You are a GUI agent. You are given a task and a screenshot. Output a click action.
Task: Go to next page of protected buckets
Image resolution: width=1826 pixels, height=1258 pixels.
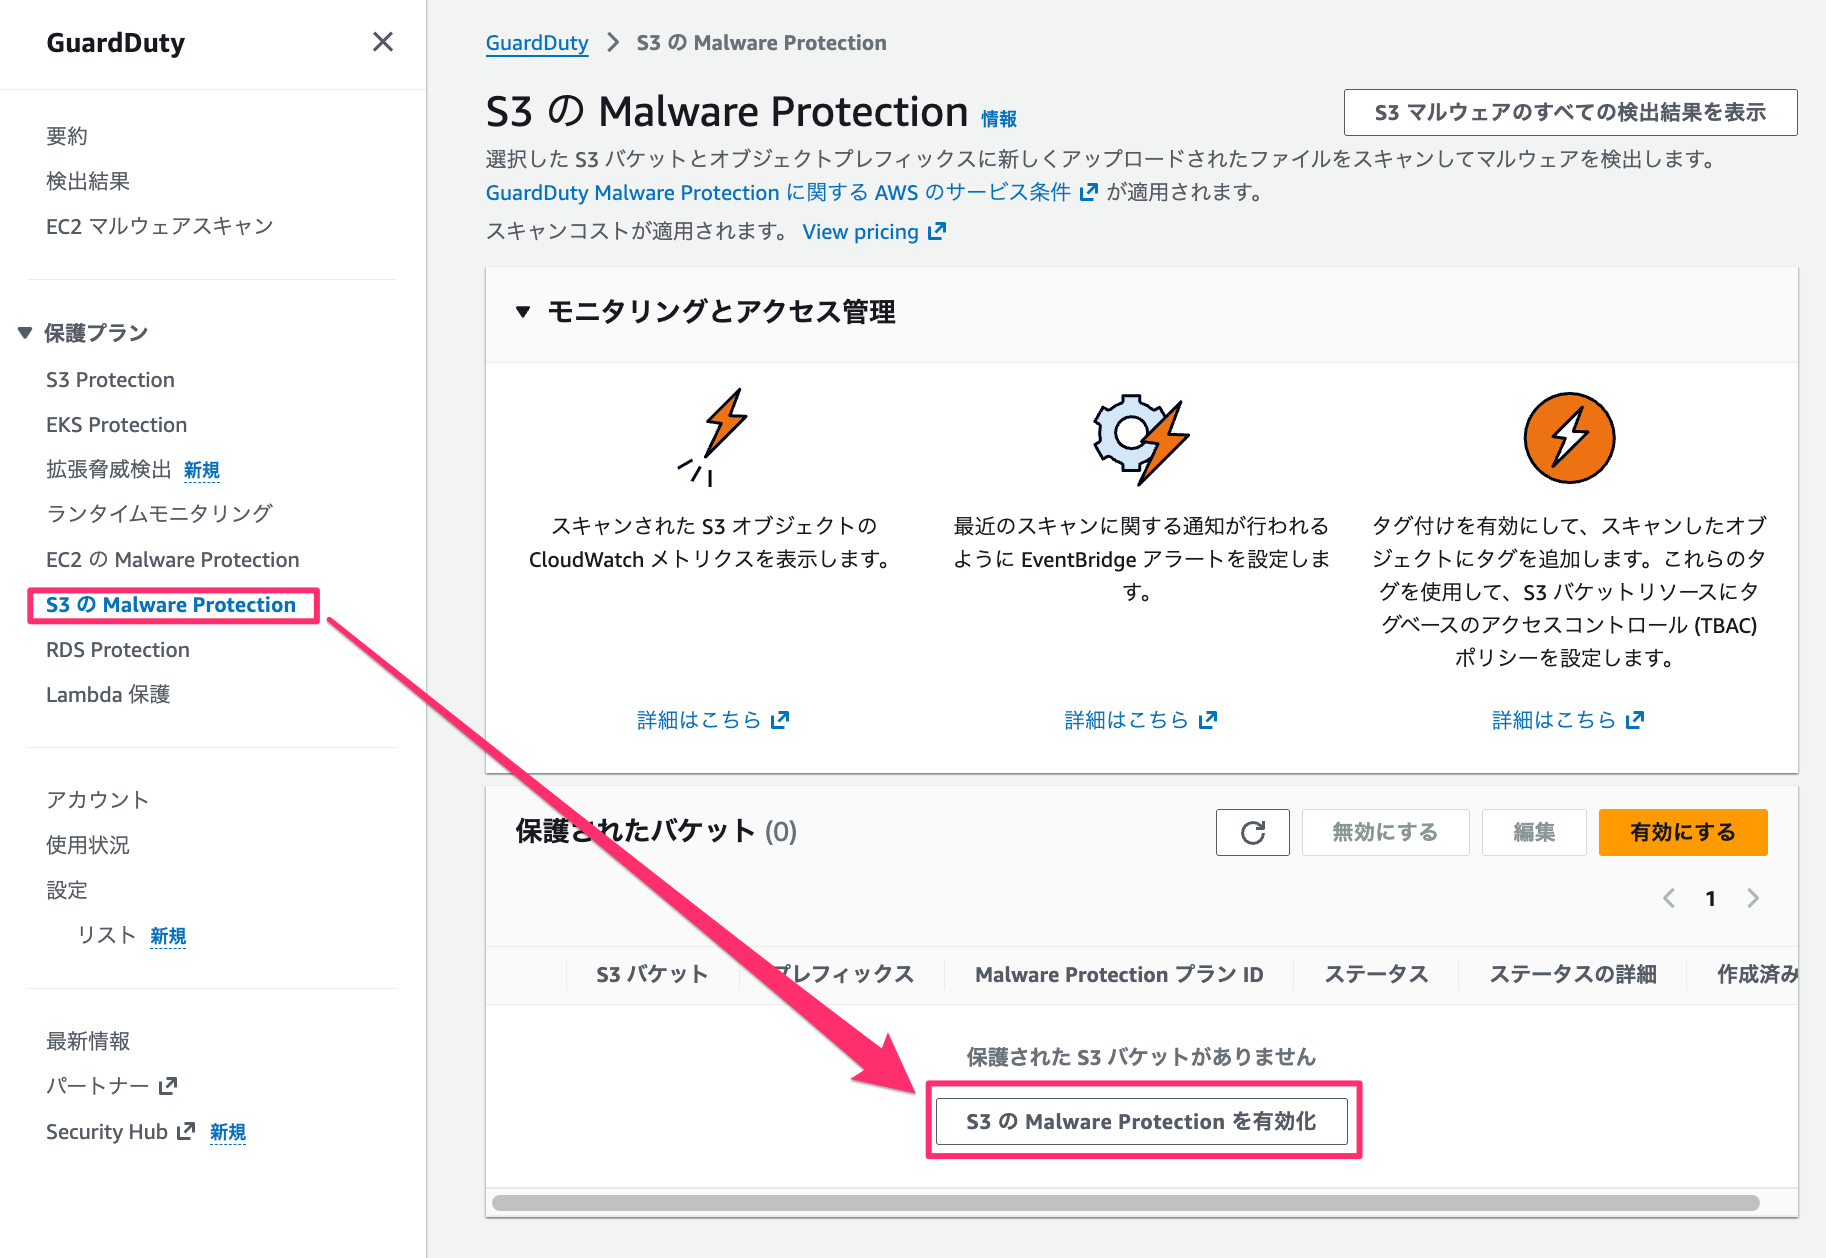pos(1752,898)
